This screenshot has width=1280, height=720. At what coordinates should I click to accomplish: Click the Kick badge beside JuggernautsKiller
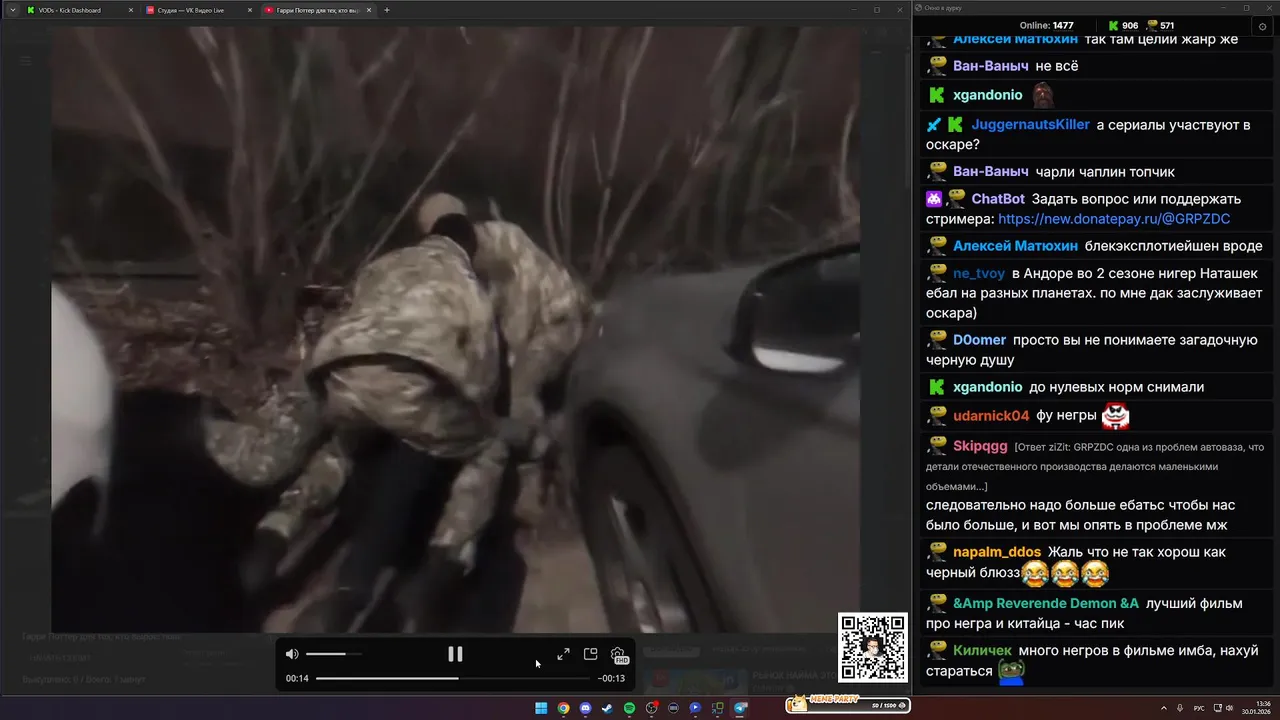click(x=955, y=125)
